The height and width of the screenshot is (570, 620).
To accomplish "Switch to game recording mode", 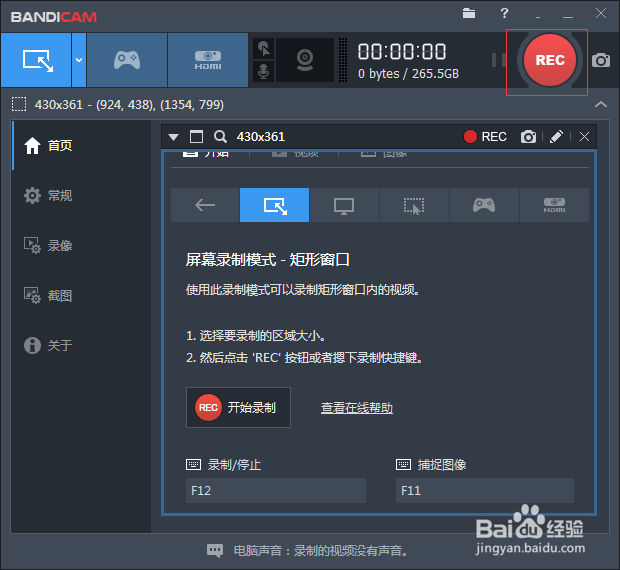I will pyautogui.click(x=127, y=60).
